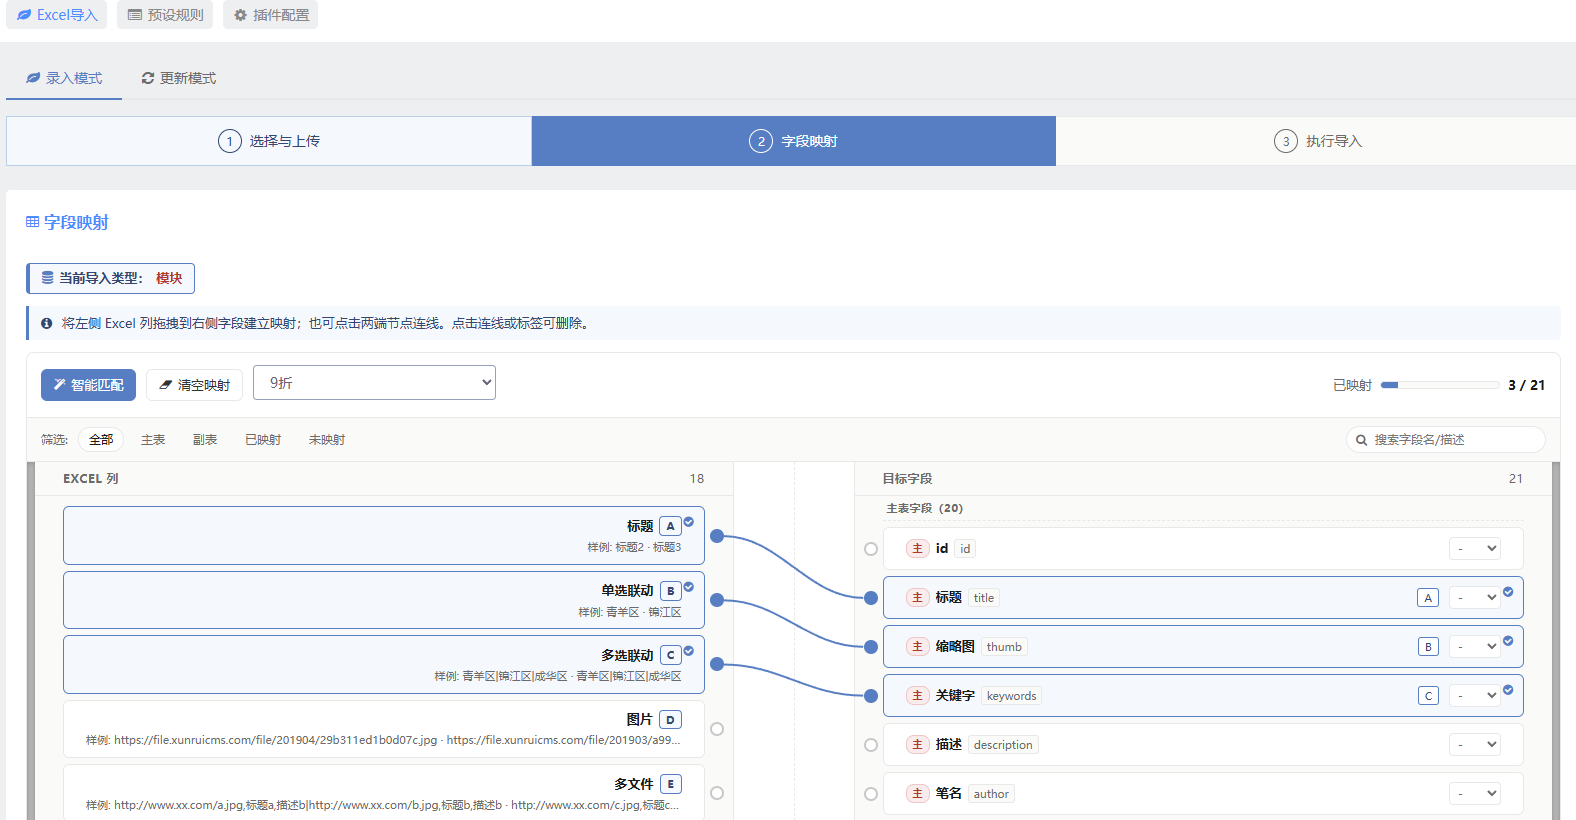This screenshot has width=1576, height=820.
Task: Select the description field connector radio
Action: pyautogui.click(x=871, y=745)
